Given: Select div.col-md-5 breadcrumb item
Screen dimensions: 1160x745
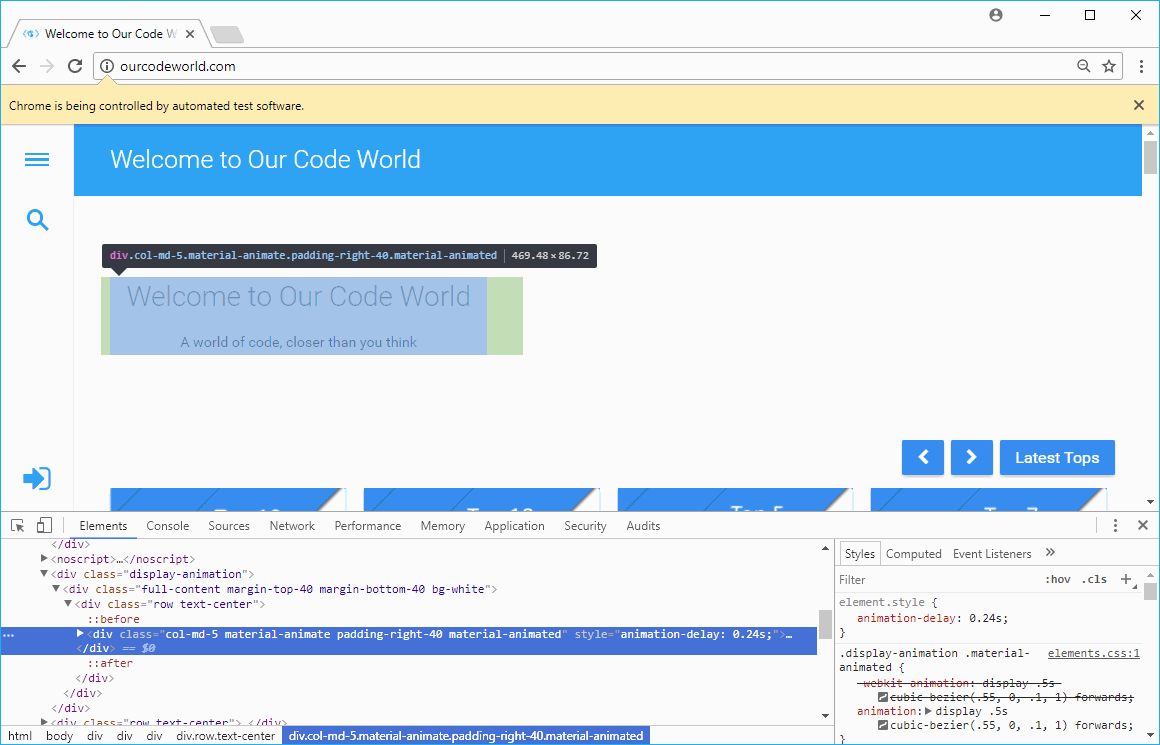Looking at the screenshot, I should pyautogui.click(x=466, y=736).
